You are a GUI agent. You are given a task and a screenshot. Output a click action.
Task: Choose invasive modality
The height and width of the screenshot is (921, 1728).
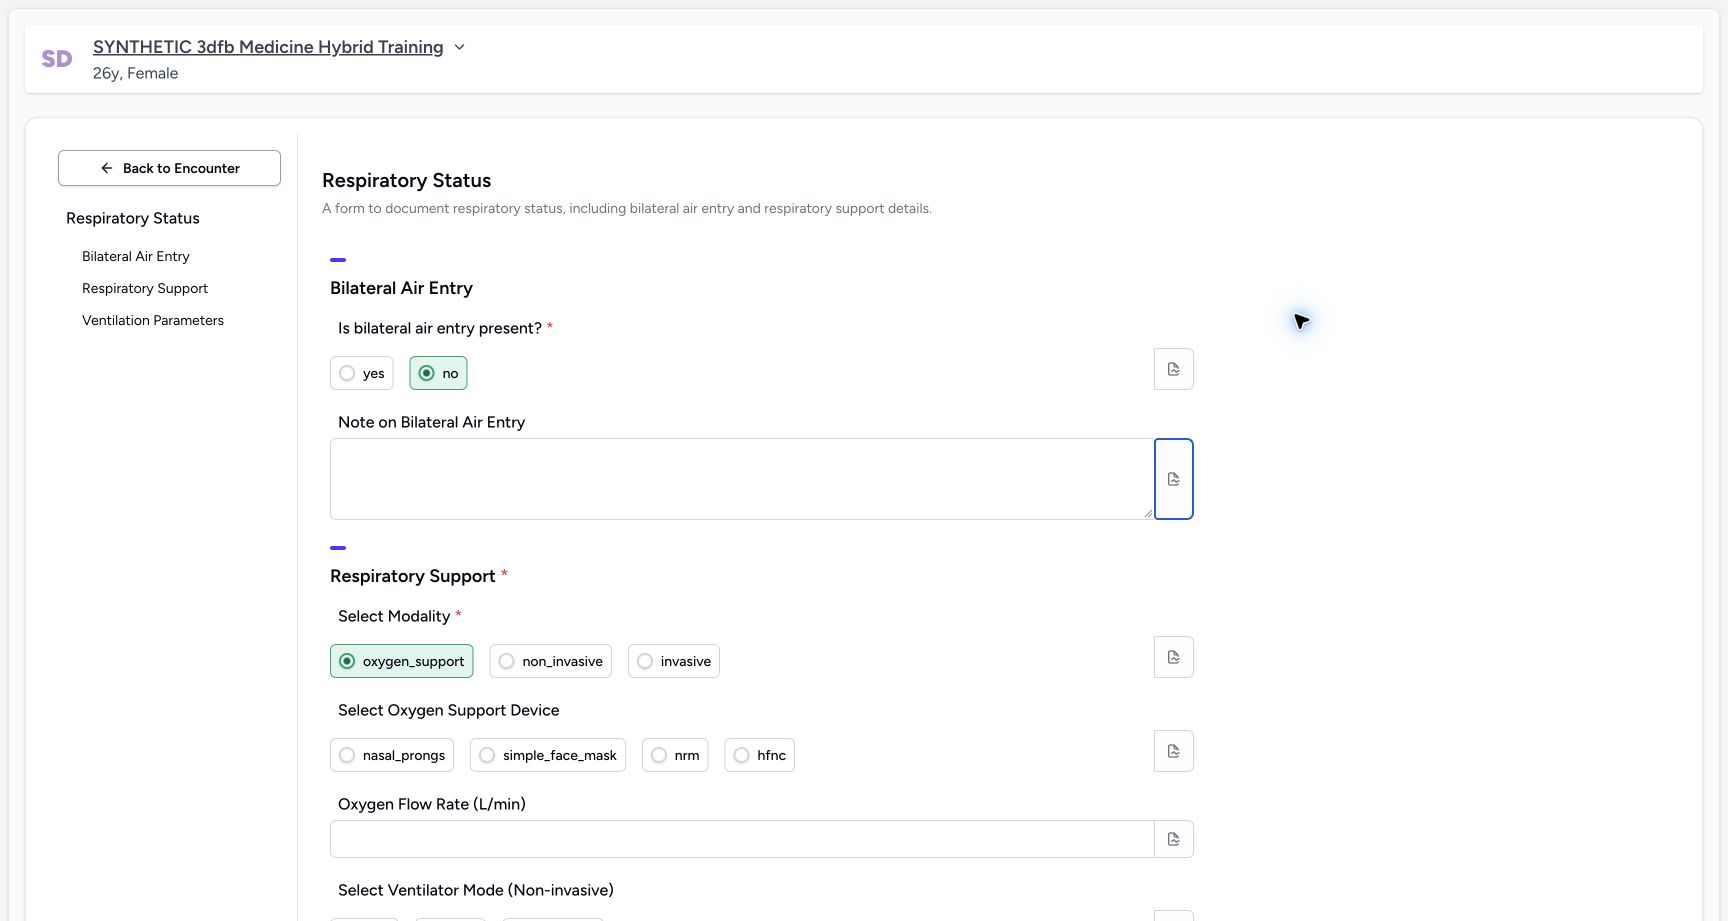[673, 661]
